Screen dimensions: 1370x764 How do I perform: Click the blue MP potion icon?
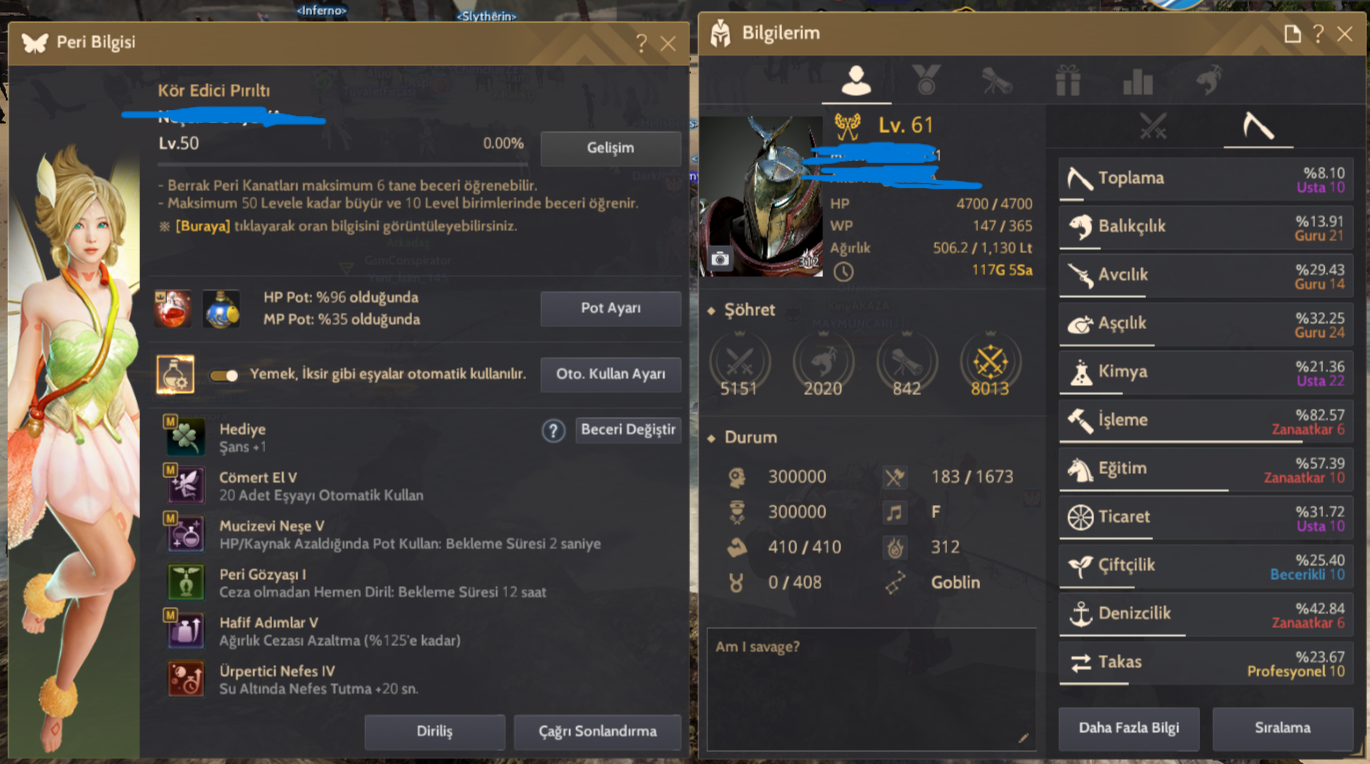pos(221,309)
